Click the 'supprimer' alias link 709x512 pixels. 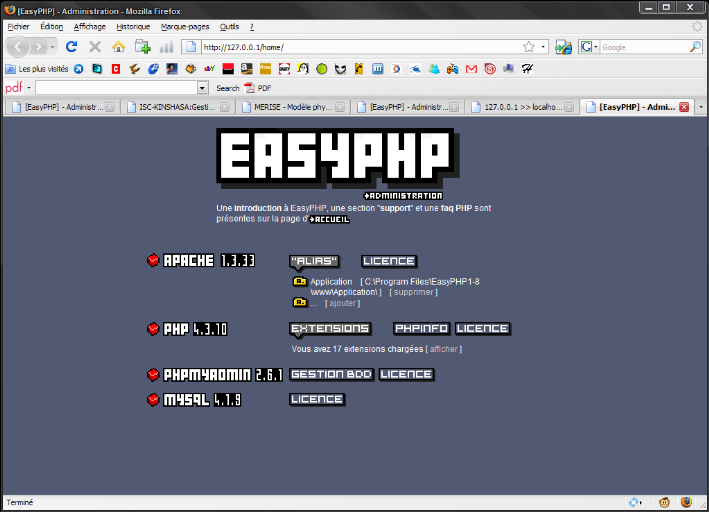tap(412, 292)
